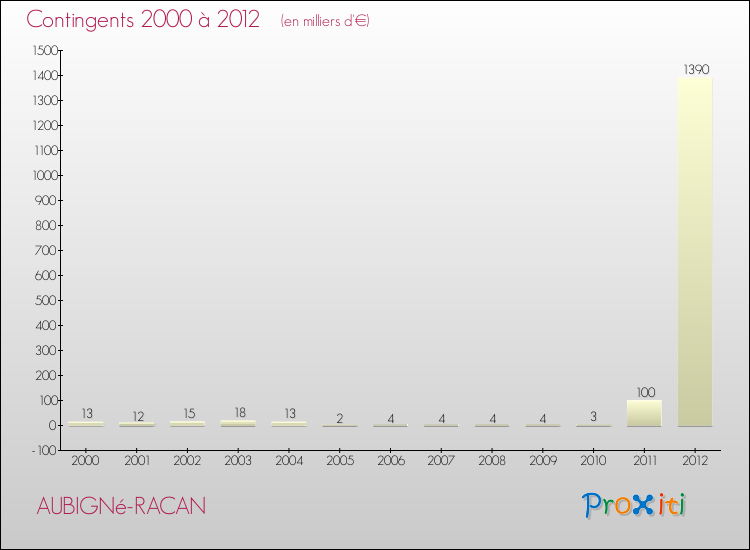This screenshot has width=750, height=550.
Task: Click the 2005 x-axis label
Action: [340, 461]
